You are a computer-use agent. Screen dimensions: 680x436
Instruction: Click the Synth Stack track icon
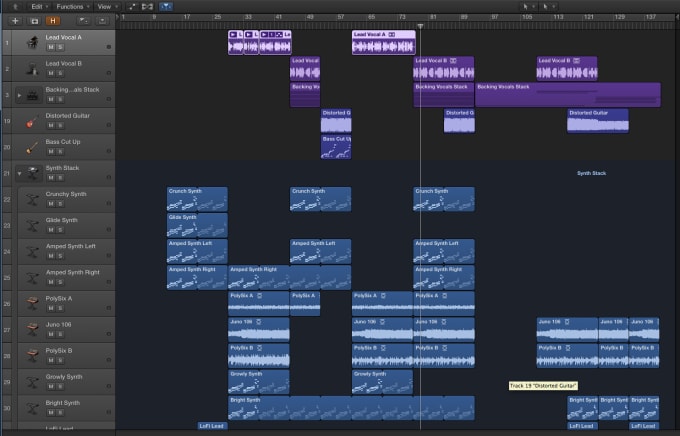coord(33,173)
